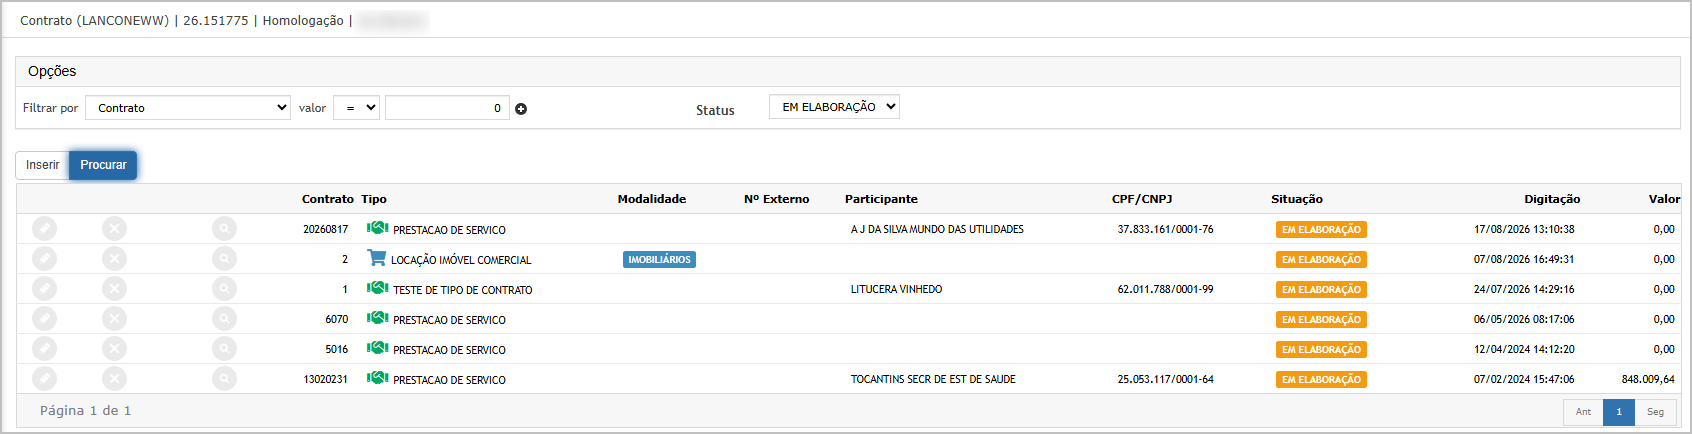Select page 1 in pagination
The width and height of the screenshot is (1692, 434).
(x=1619, y=412)
